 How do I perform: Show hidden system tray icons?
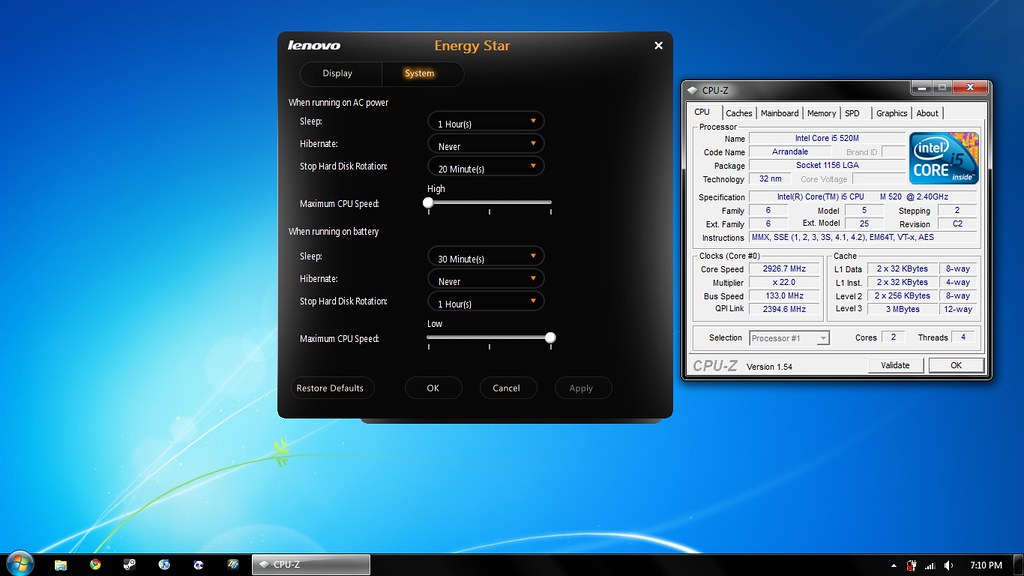pos(893,566)
